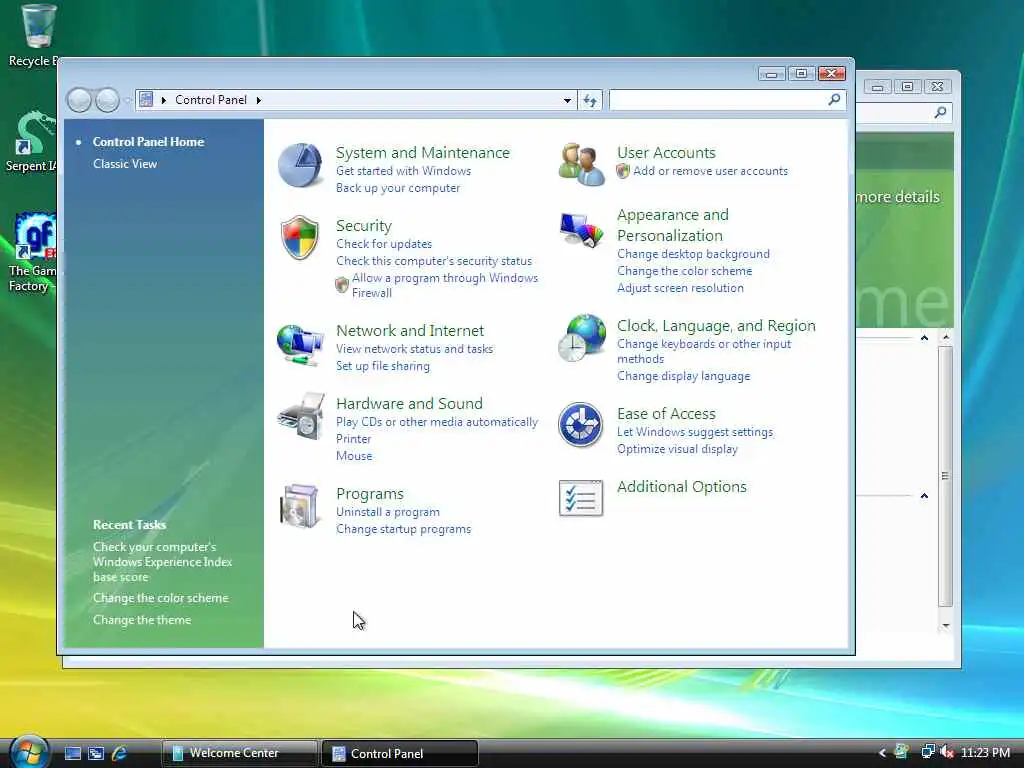Click more details in Welcome Center window
Viewport: 1024px width, 768px height.
pos(898,197)
